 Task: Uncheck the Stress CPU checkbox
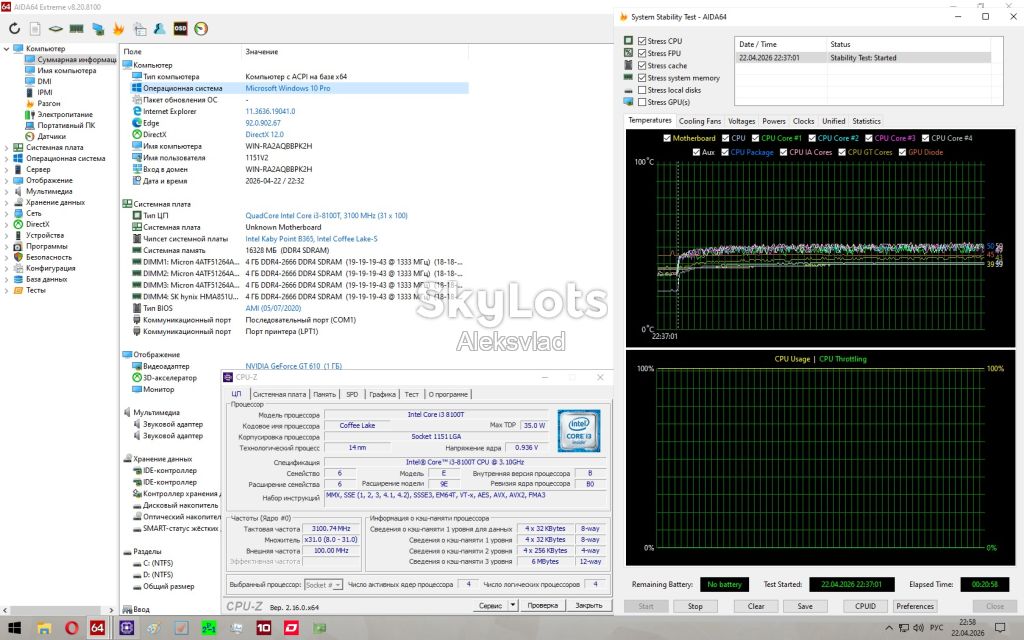click(x=642, y=41)
